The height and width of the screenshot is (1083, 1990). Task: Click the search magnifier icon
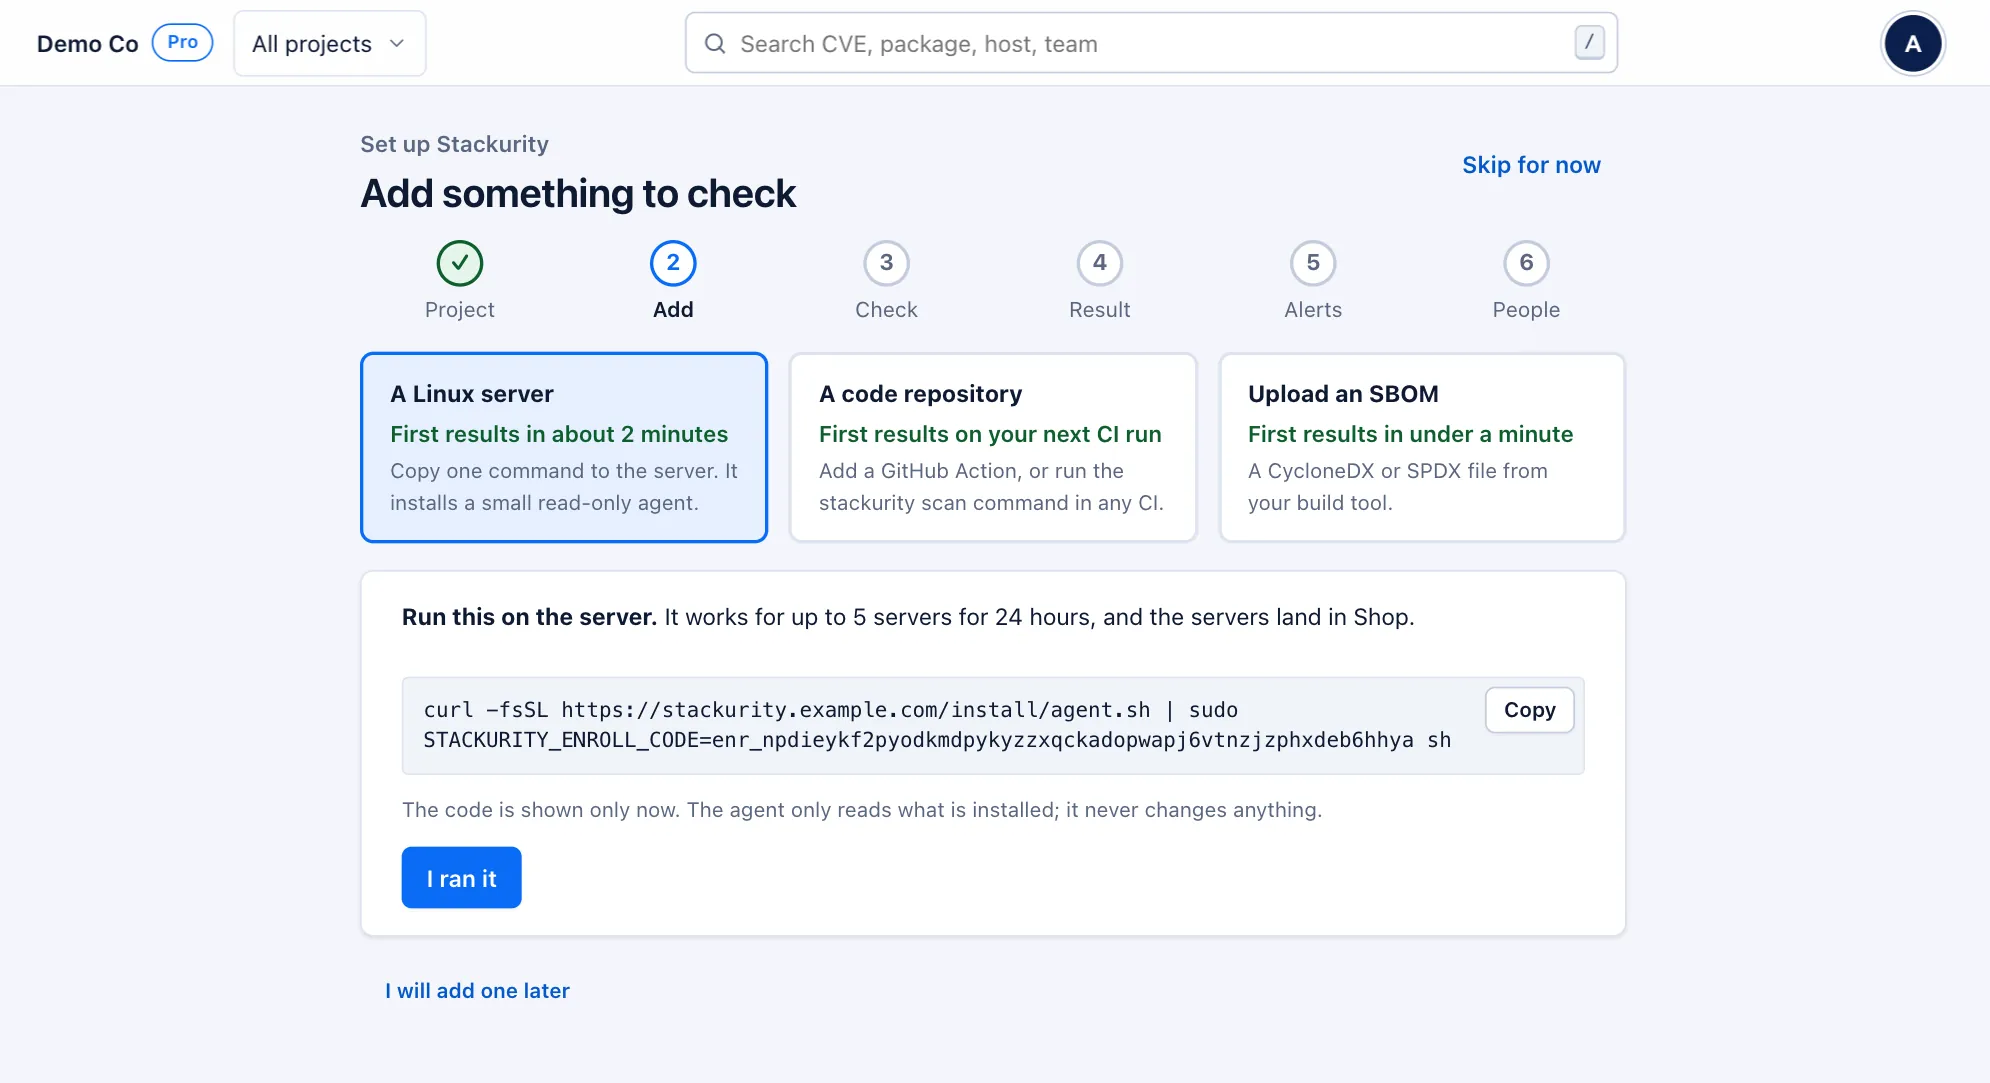(715, 43)
